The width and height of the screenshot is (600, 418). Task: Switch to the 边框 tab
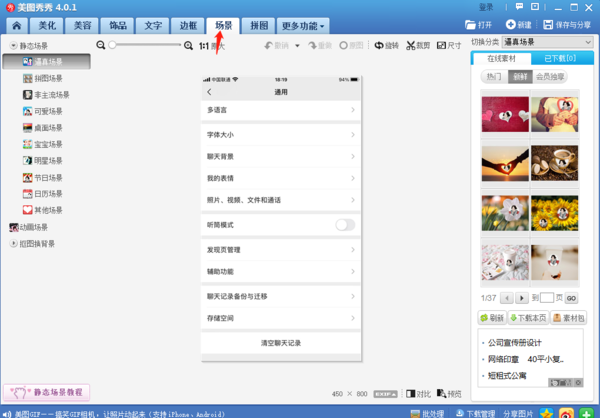pyautogui.click(x=187, y=24)
